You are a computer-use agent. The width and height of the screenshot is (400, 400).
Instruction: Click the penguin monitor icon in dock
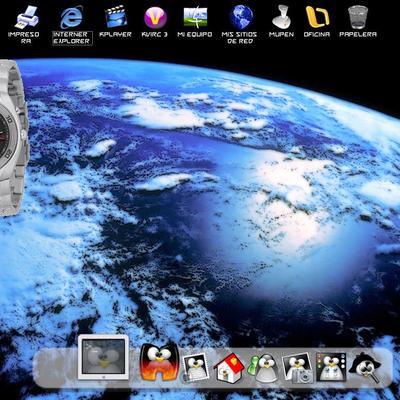tap(103, 357)
